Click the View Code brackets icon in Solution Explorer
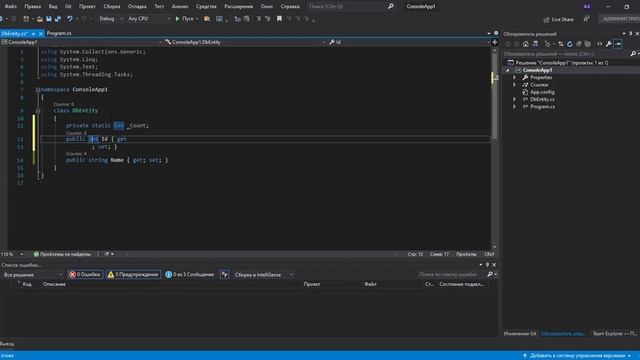The height and width of the screenshot is (360, 640). 600,44
